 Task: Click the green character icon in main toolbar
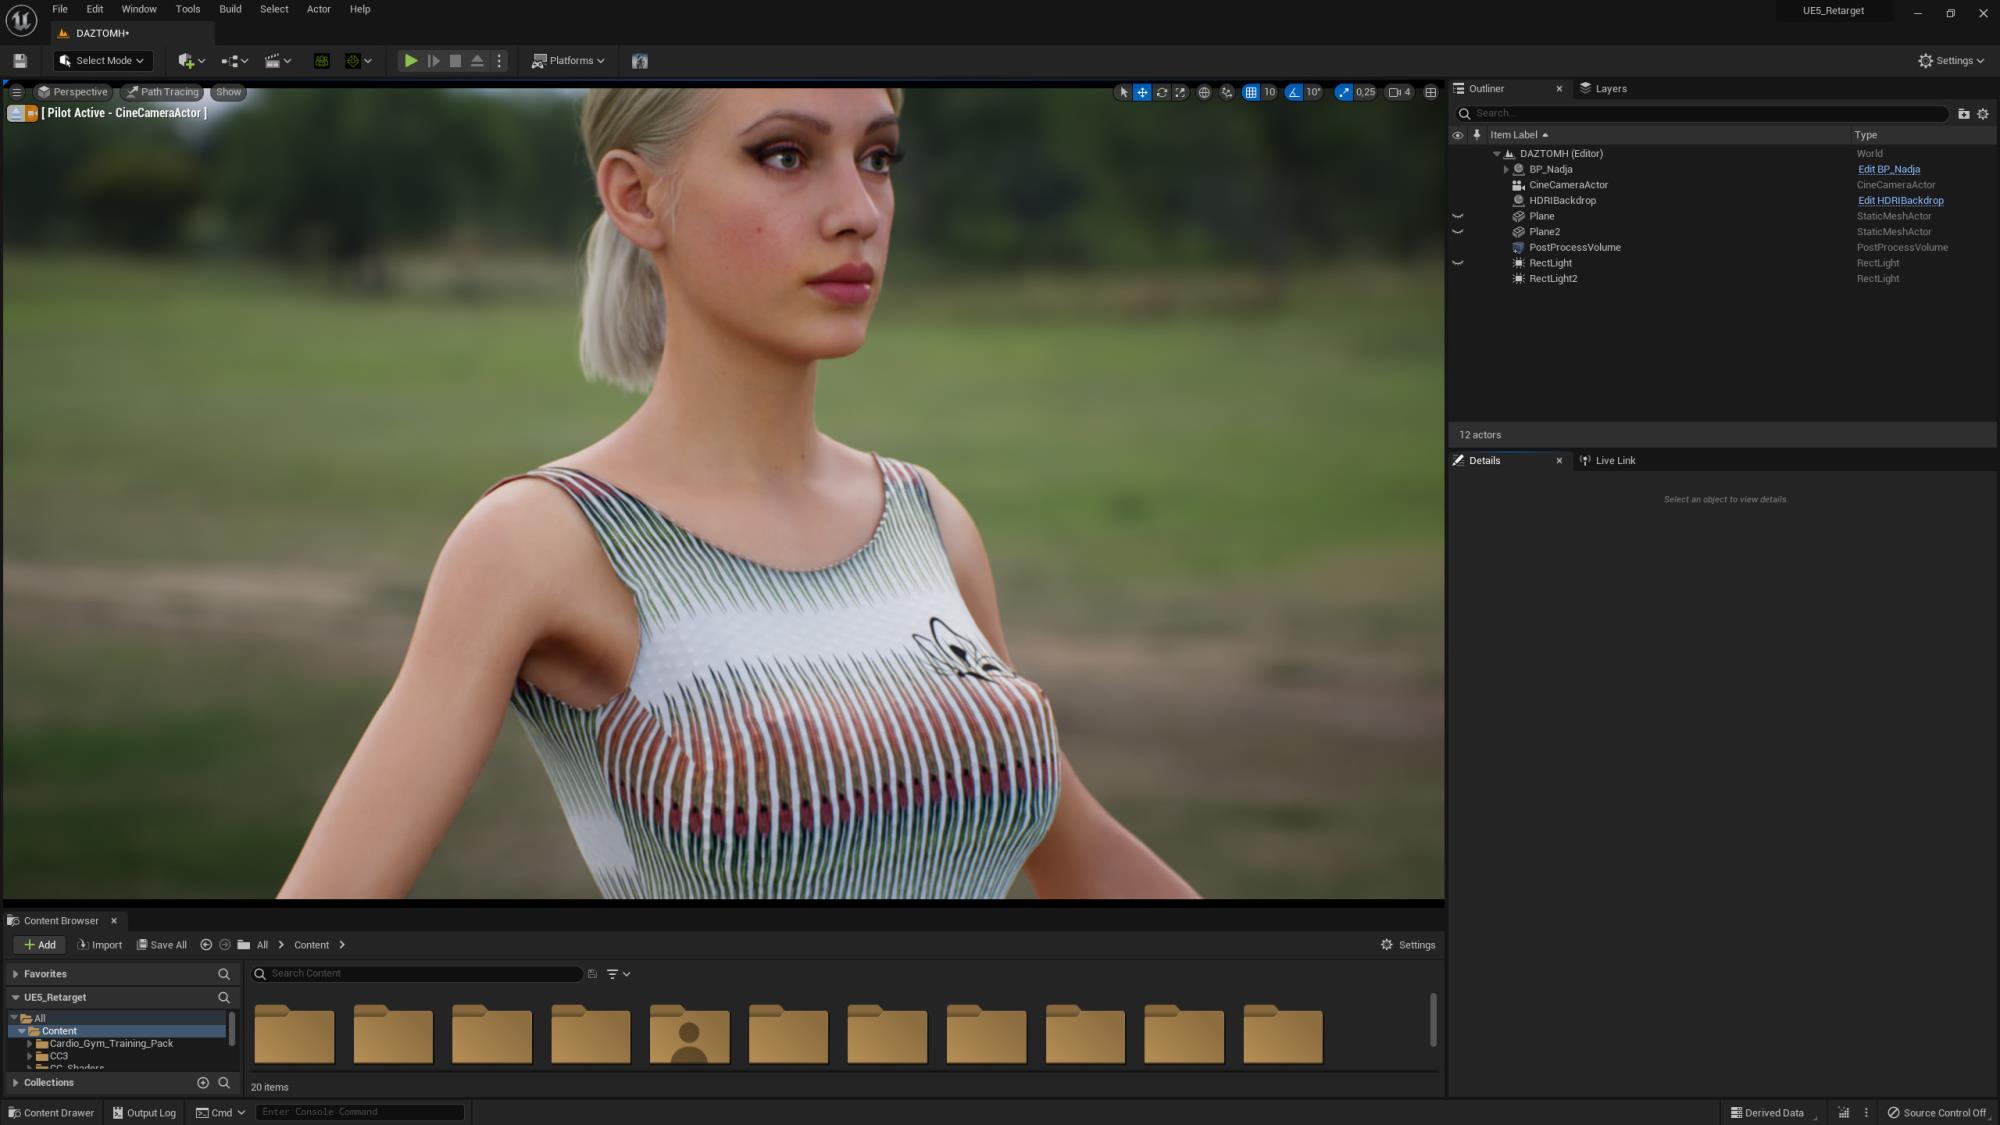pyautogui.click(x=321, y=61)
